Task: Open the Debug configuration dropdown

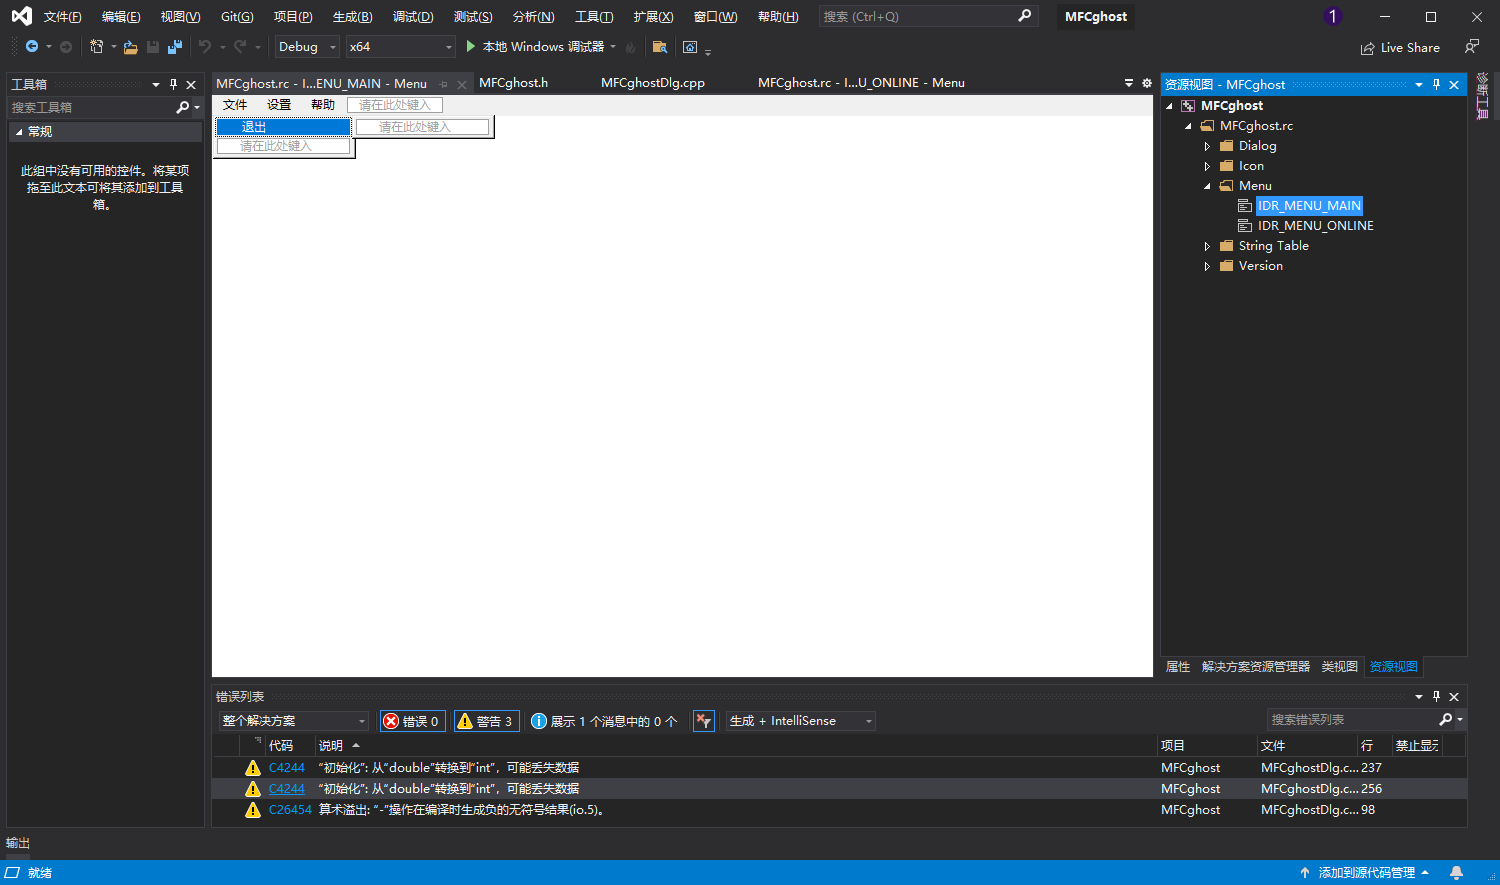Action: pos(307,47)
